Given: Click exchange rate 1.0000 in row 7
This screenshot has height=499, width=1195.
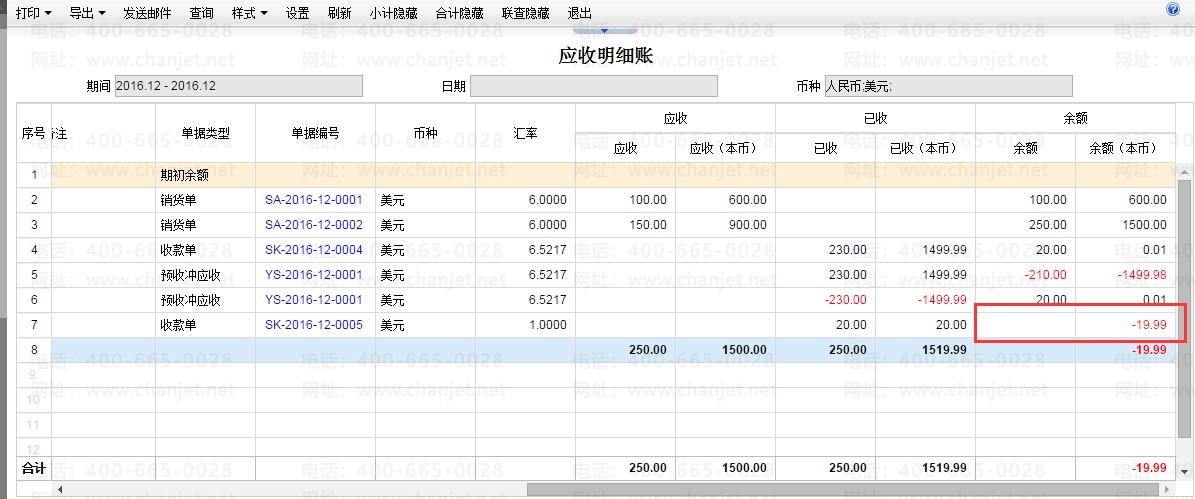Looking at the screenshot, I should [x=547, y=325].
